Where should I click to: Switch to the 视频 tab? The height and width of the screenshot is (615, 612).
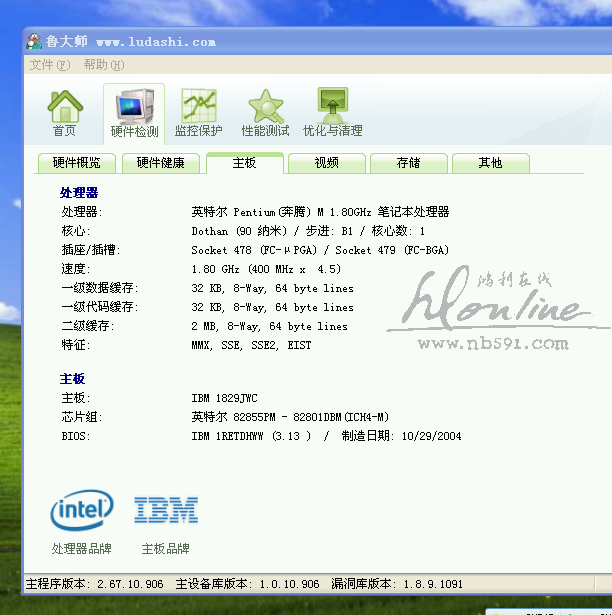326,163
